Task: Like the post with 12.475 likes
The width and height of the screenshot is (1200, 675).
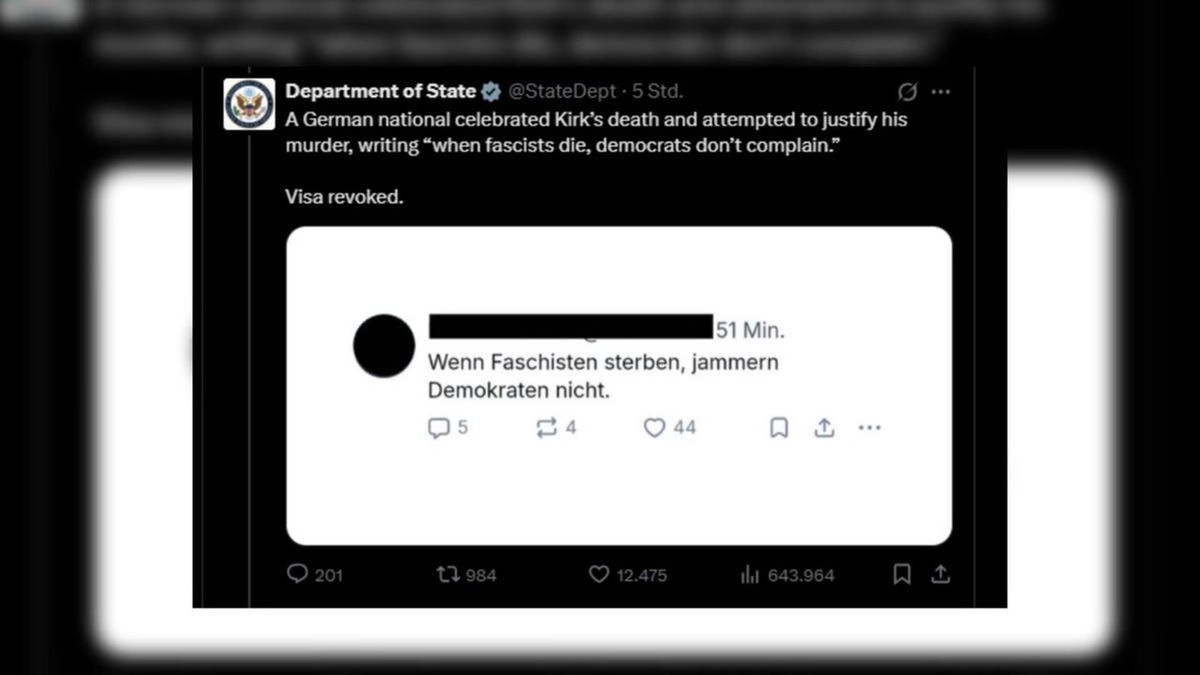Action: (598, 575)
